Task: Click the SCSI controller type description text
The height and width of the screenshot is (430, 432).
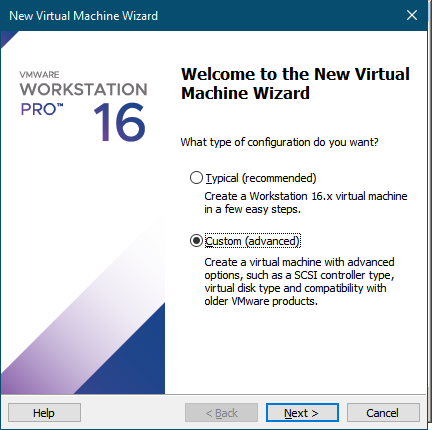Action: (x=299, y=282)
